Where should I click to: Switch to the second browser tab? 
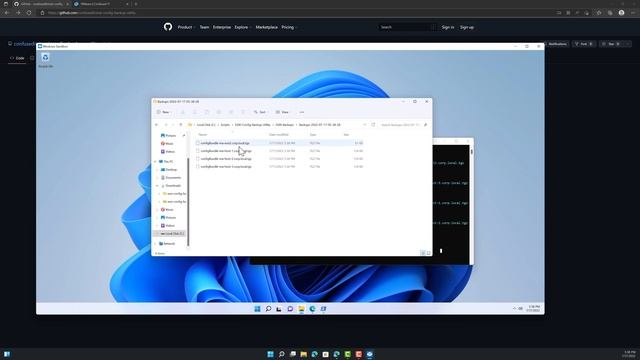click(101, 4)
